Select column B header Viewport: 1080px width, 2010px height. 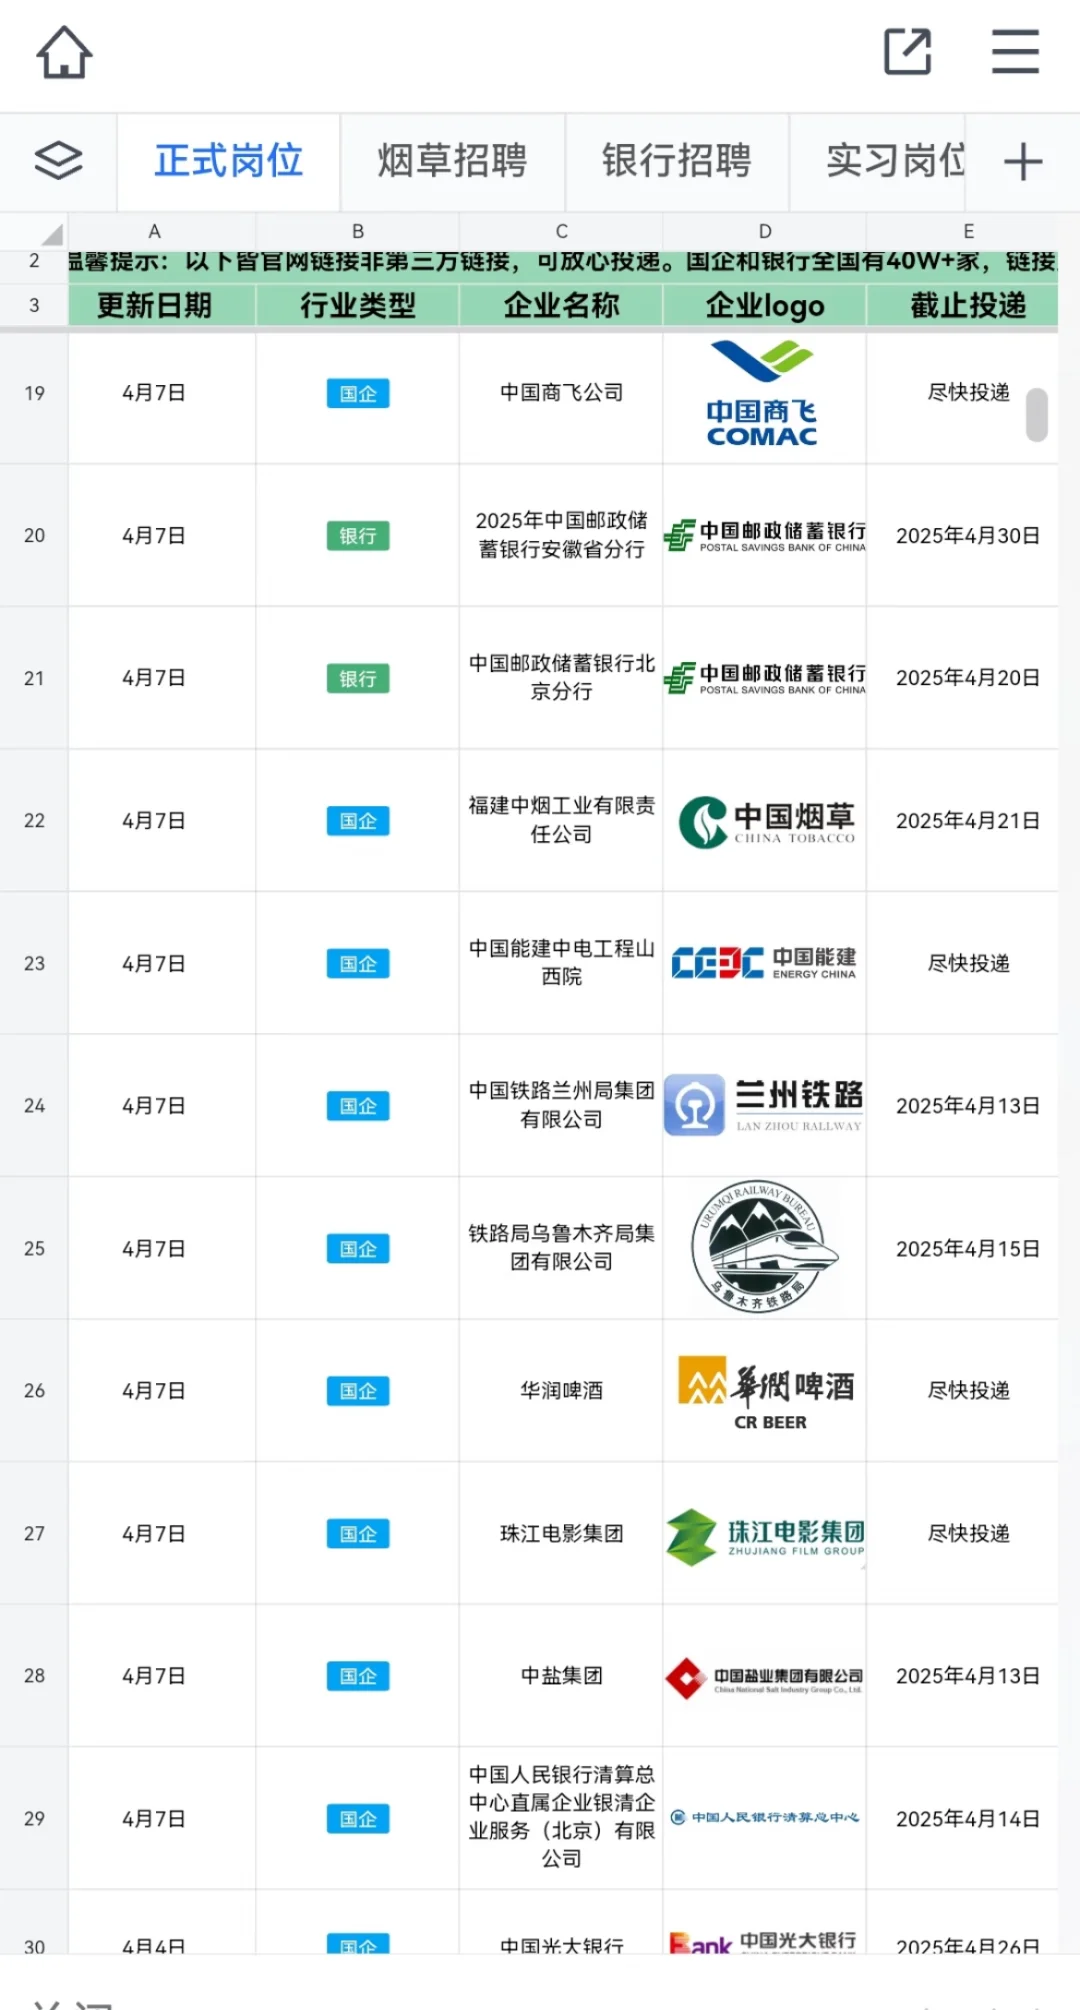pyautogui.click(x=358, y=231)
